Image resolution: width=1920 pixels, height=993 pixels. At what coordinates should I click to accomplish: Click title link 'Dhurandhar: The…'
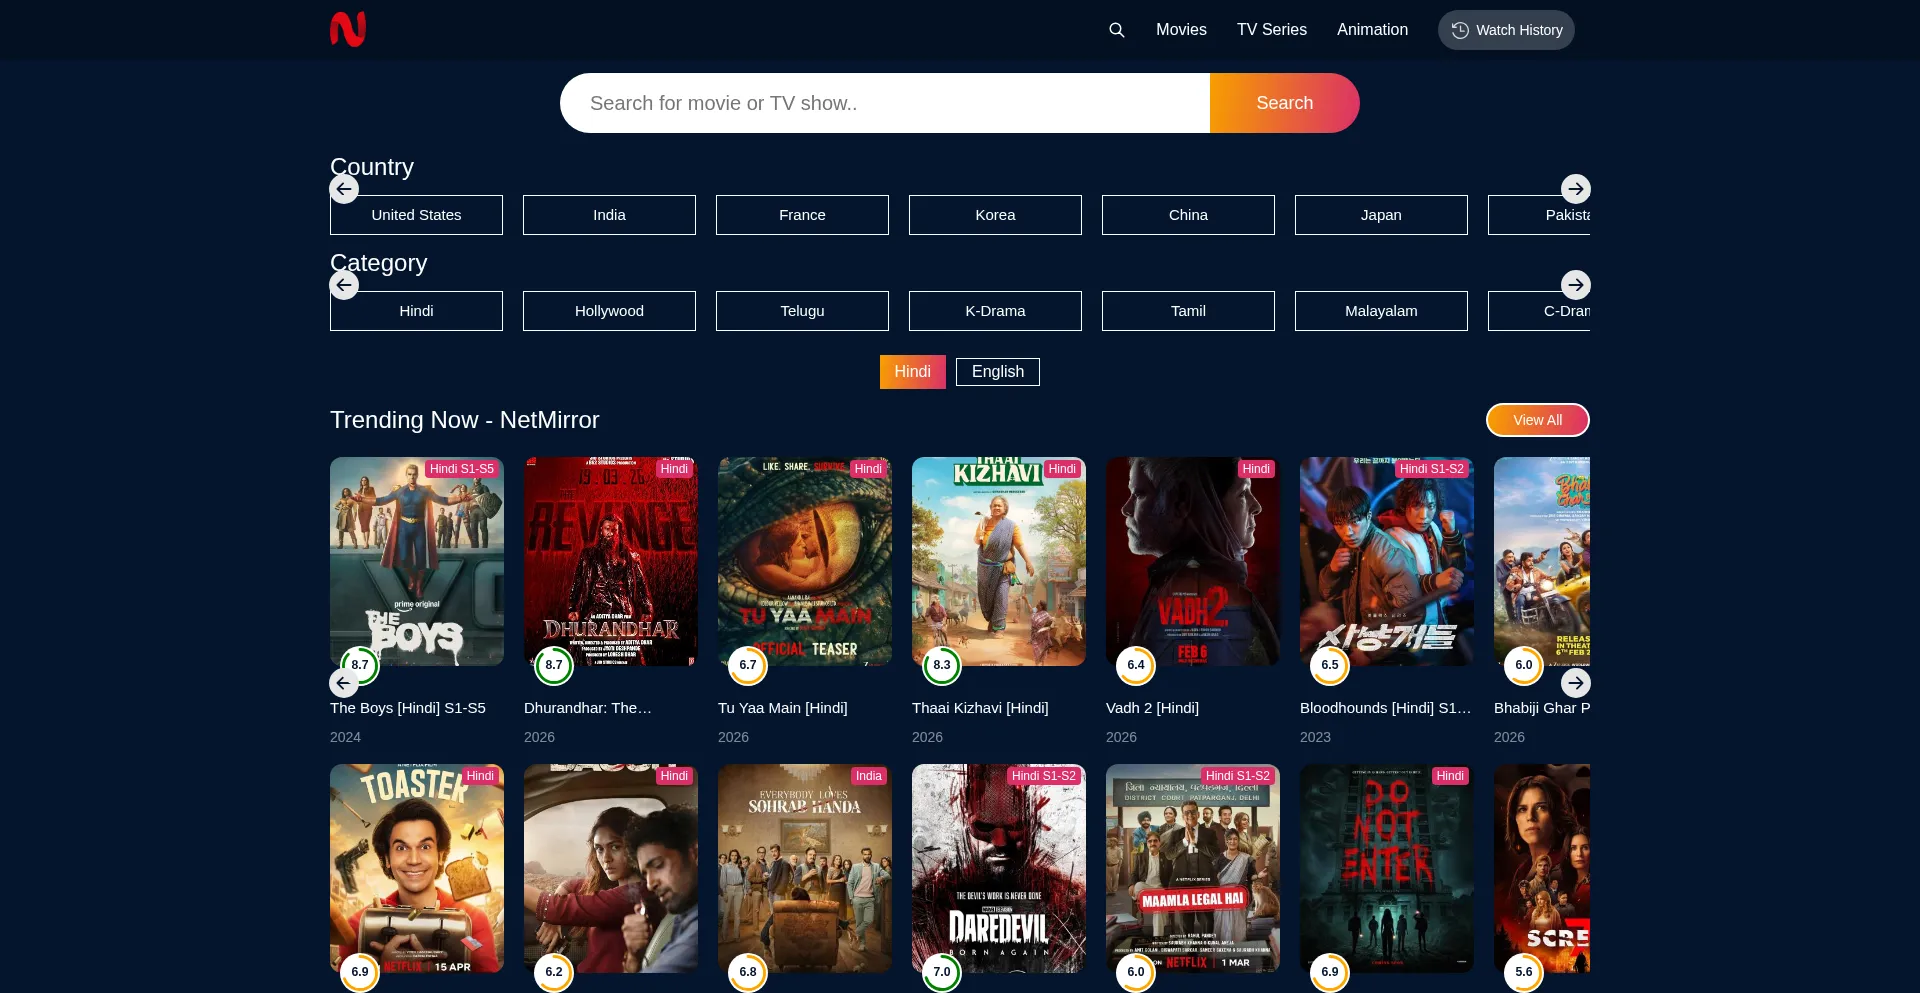tap(588, 708)
